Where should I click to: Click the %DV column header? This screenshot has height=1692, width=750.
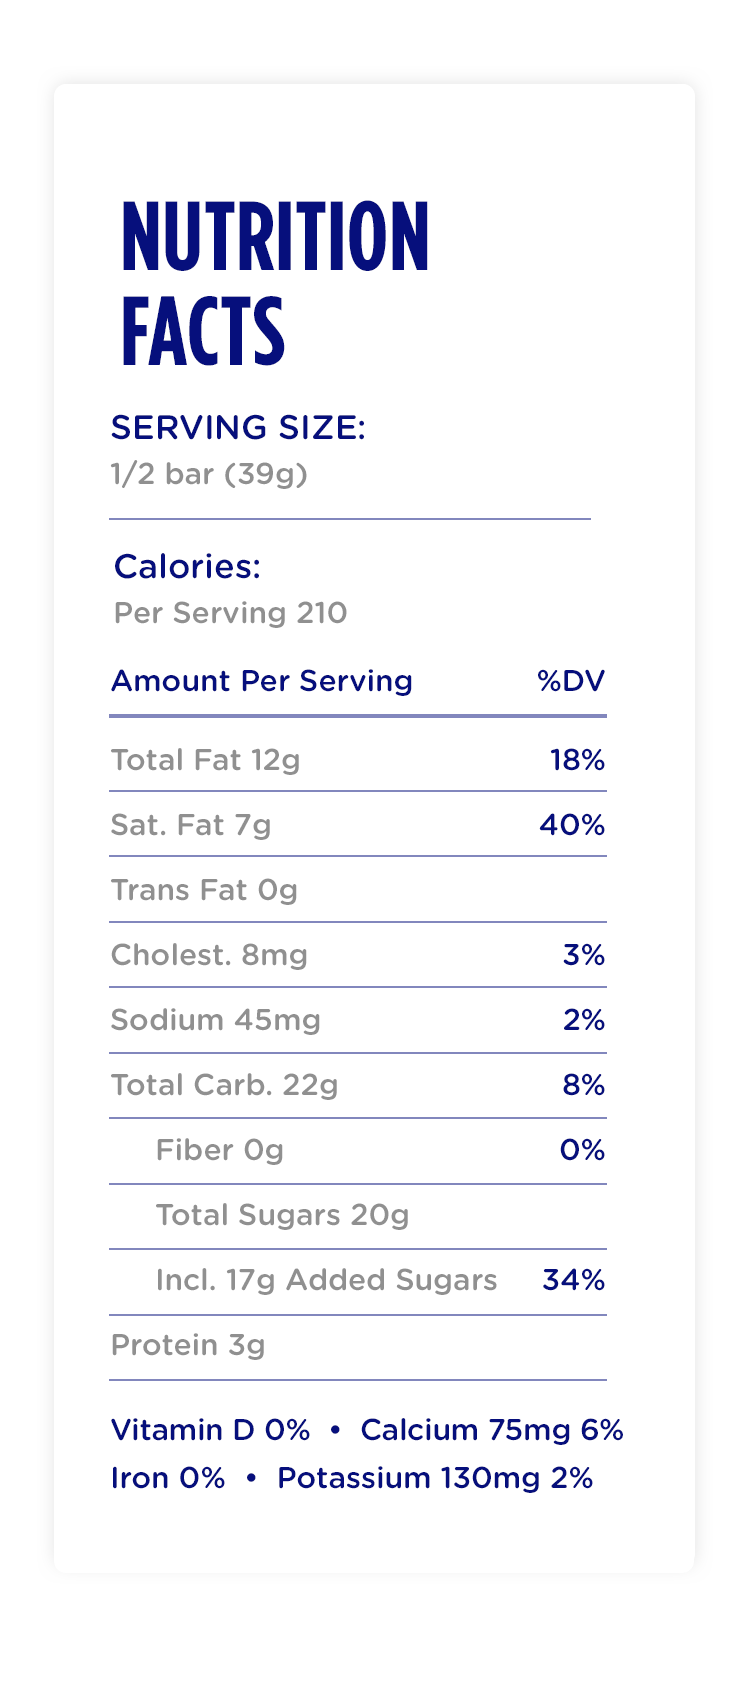coord(571,681)
